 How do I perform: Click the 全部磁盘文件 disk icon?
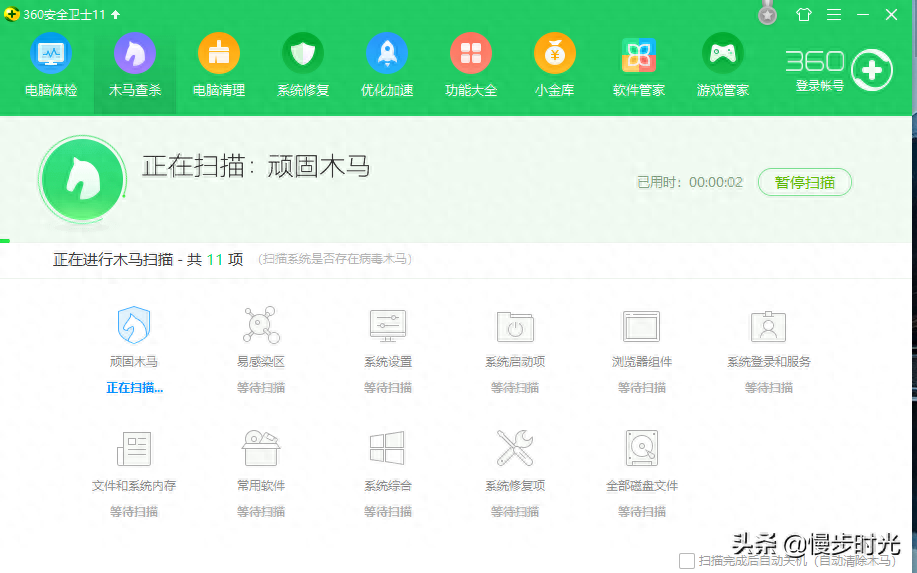[x=642, y=449]
